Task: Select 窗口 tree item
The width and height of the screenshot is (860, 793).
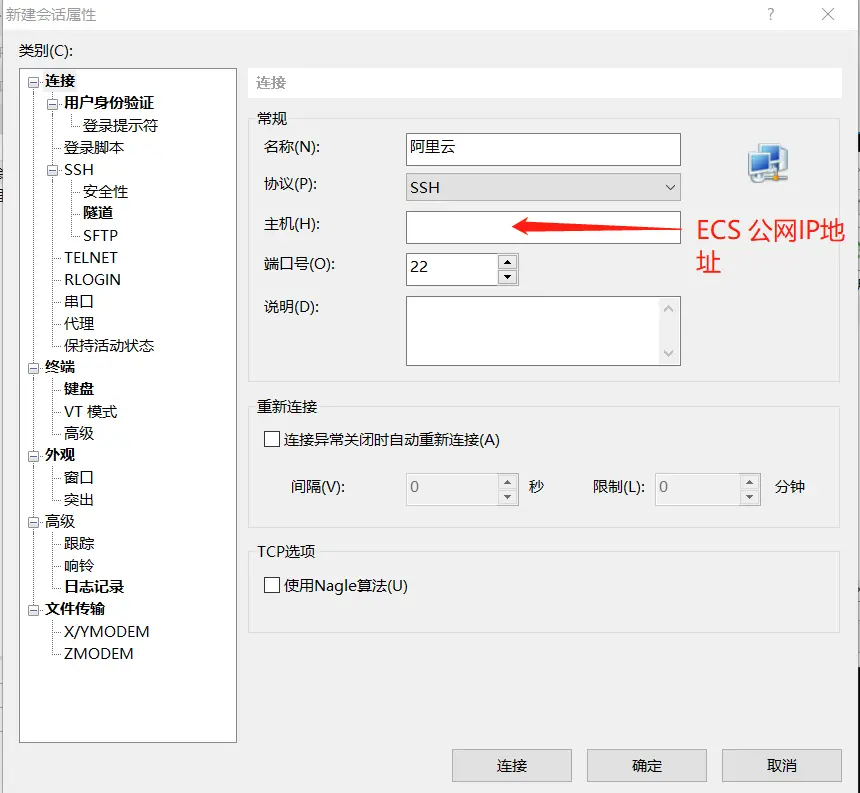Action: (78, 478)
